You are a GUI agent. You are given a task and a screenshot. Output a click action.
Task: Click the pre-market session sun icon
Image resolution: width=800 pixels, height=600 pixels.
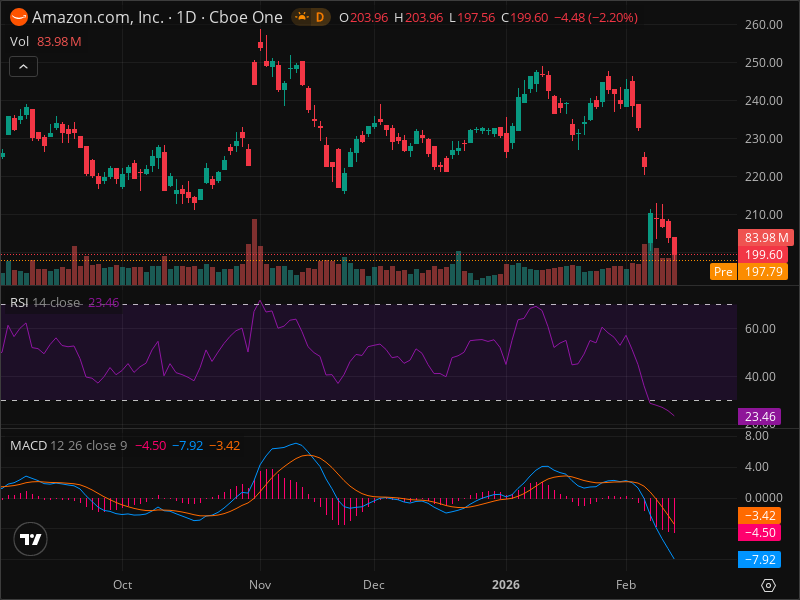point(302,17)
